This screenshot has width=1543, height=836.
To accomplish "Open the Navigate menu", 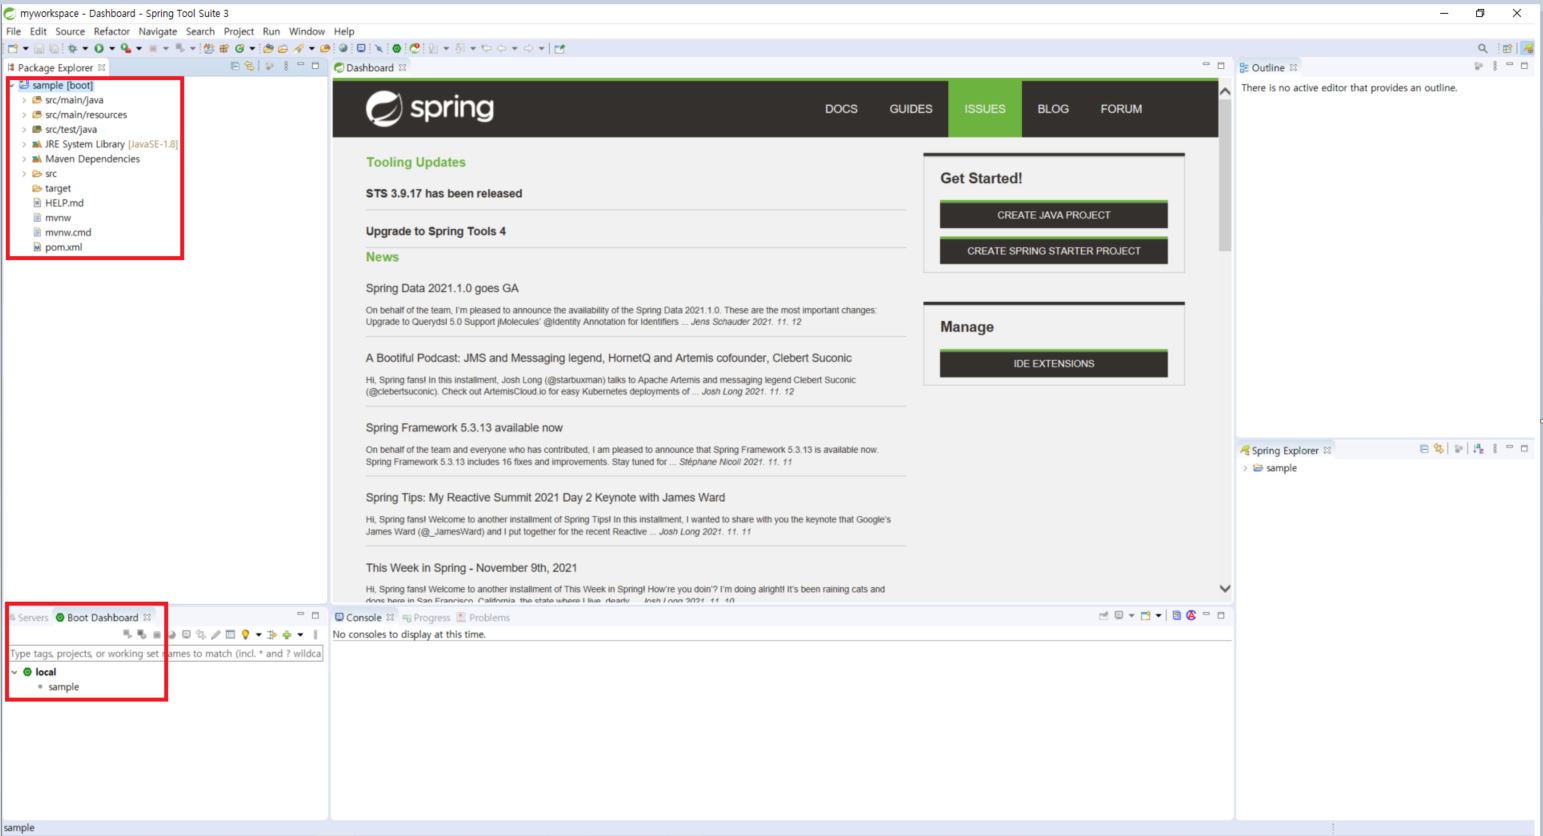I will tap(157, 31).
